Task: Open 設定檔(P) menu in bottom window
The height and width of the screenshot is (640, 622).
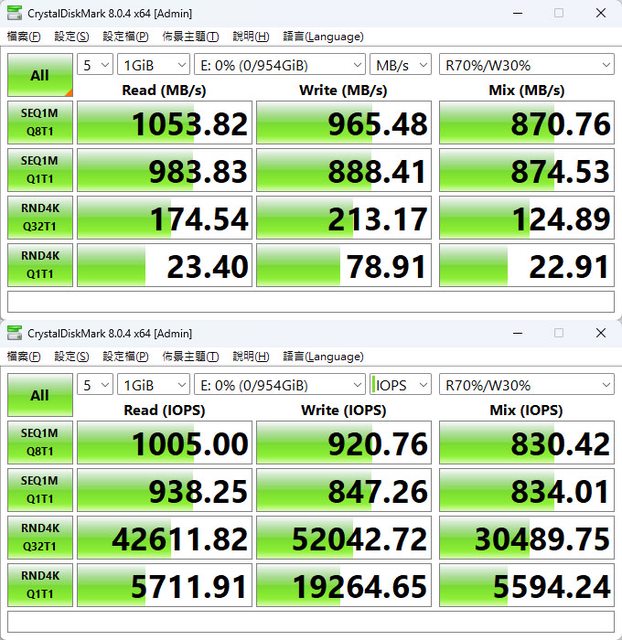Action: (125, 356)
